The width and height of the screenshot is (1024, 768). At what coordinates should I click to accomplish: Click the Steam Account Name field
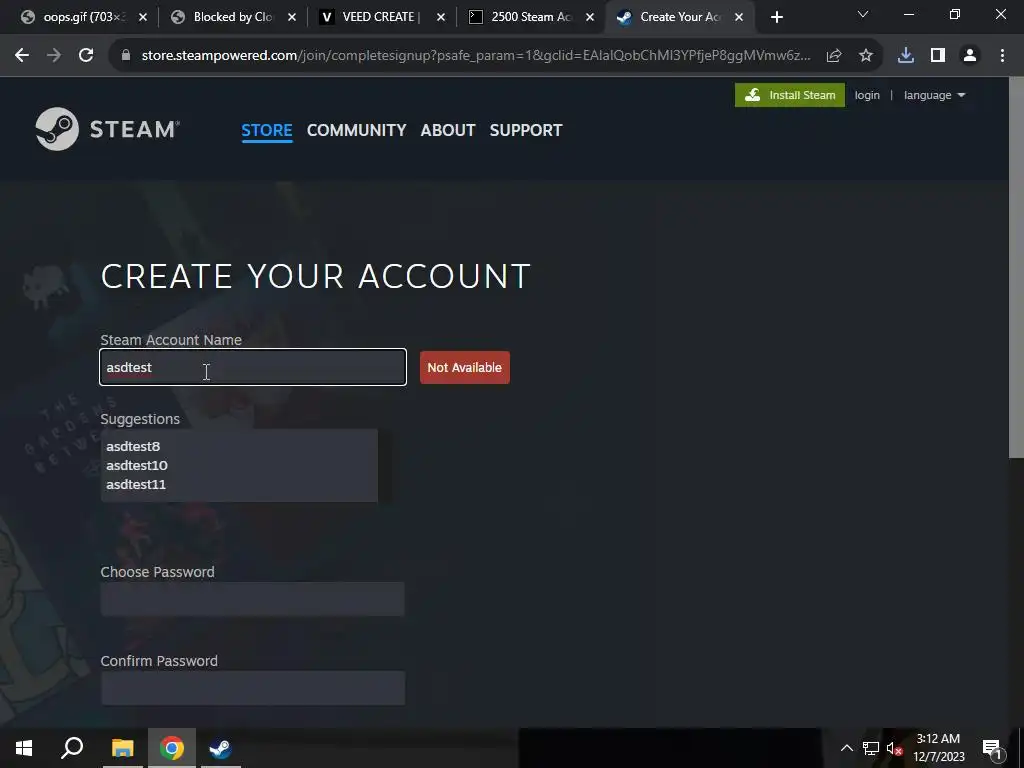(253, 367)
